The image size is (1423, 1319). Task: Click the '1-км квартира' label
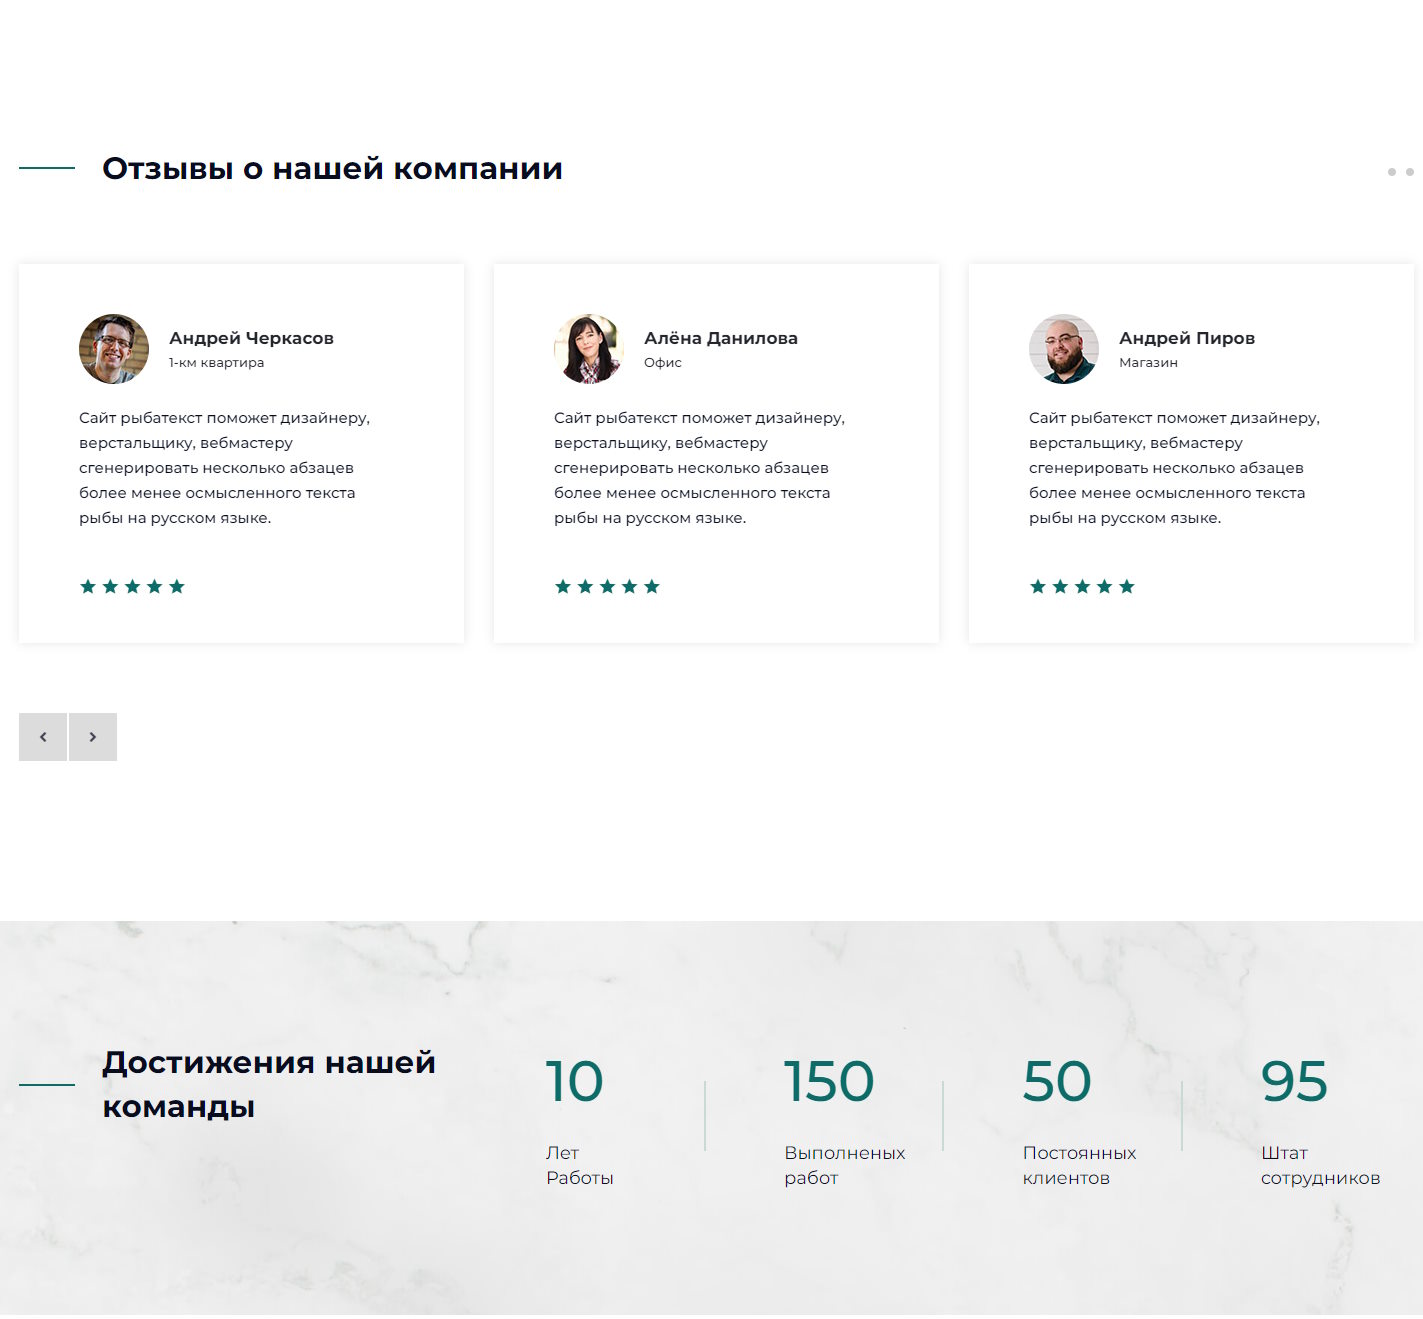tap(217, 363)
